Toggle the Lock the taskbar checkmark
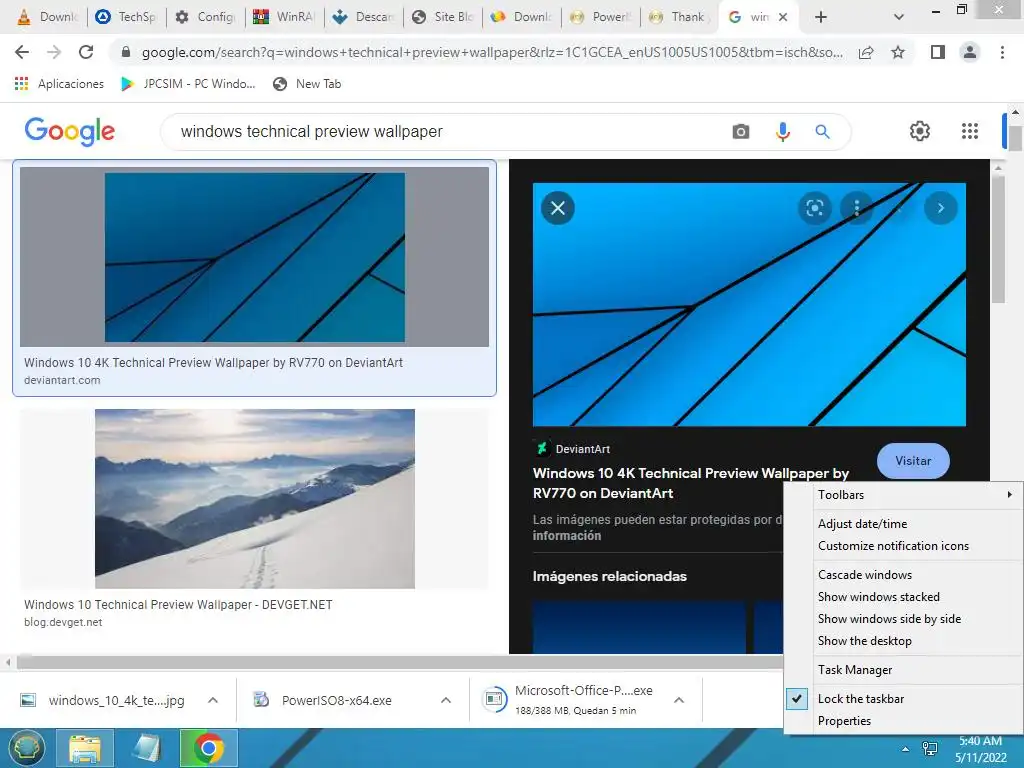The height and width of the screenshot is (768, 1024). pos(797,699)
